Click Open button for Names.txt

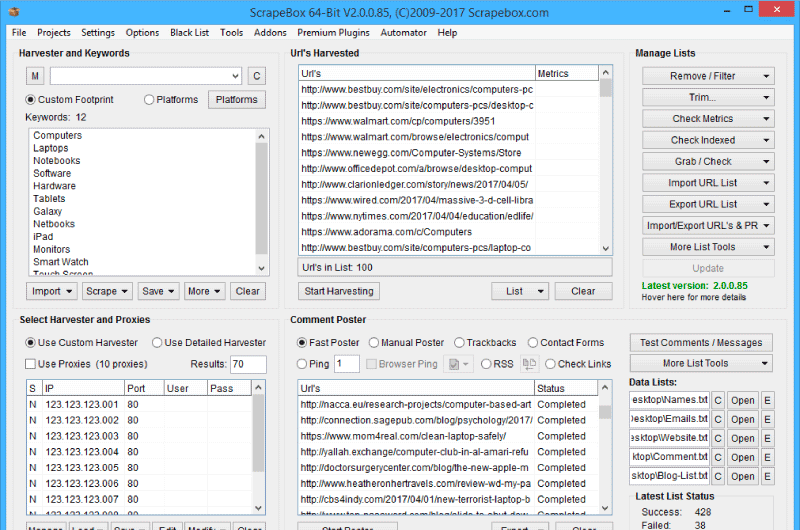(x=742, y=400)
